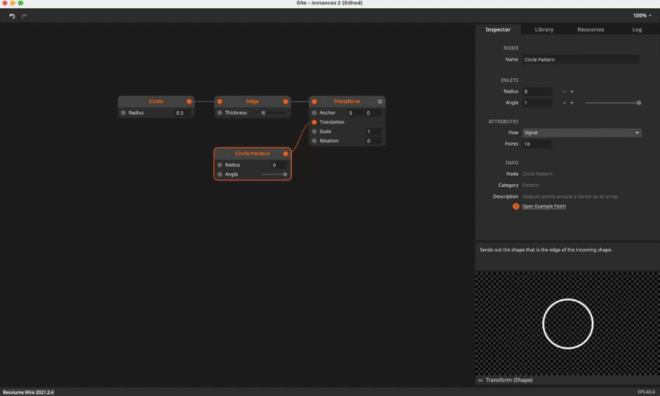Click the Points value field
The height and width of the screenshot is (396, 660).
(537, 144)
